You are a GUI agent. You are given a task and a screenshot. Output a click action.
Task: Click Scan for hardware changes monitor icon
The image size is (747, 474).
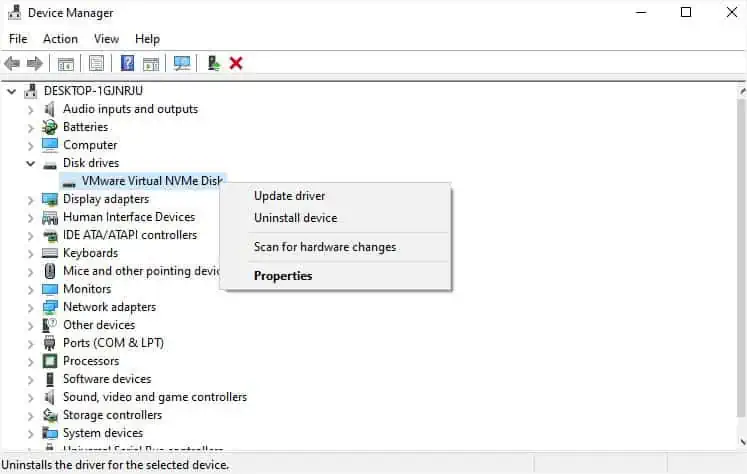pyautogui.click(x=182, y=63)
